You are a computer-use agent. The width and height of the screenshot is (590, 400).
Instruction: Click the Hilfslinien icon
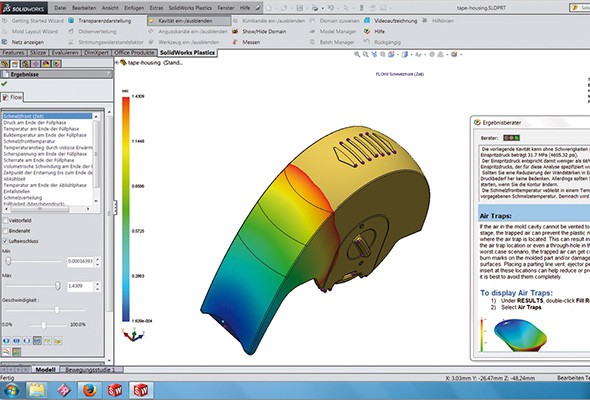[425, 21]
